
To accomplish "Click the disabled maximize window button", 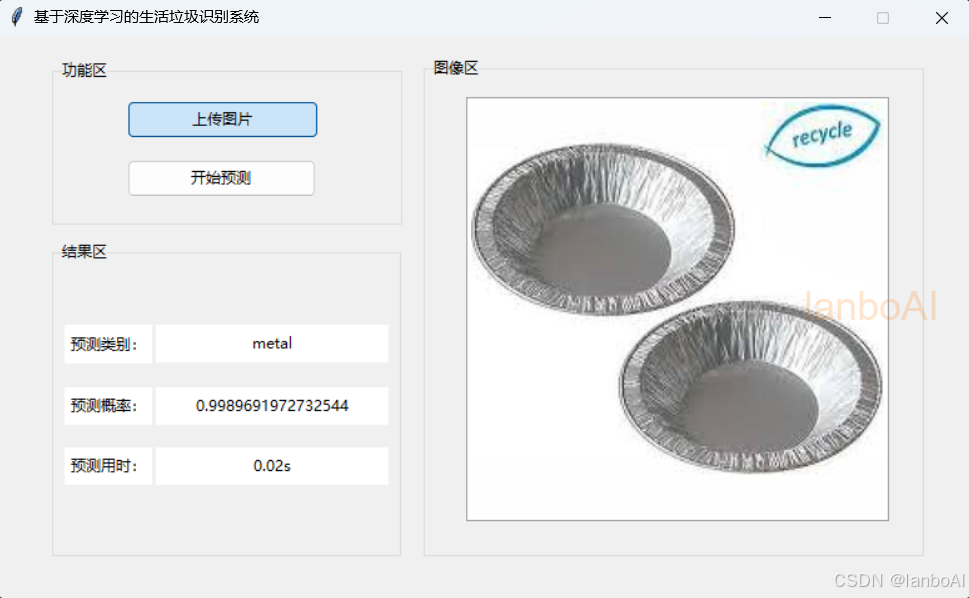I will coord(883,18).
